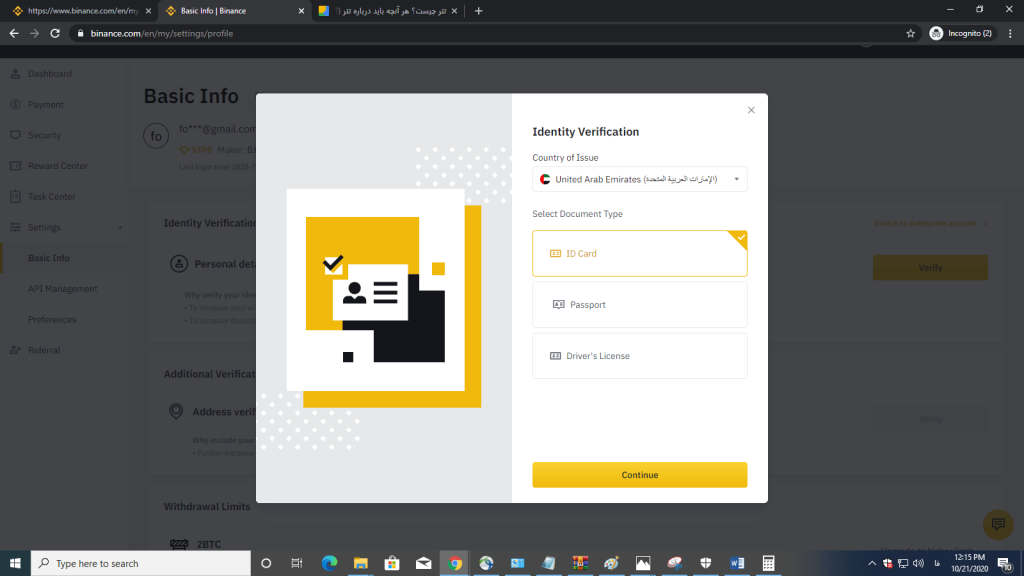Click the browser back arrow

pos(14,33)
